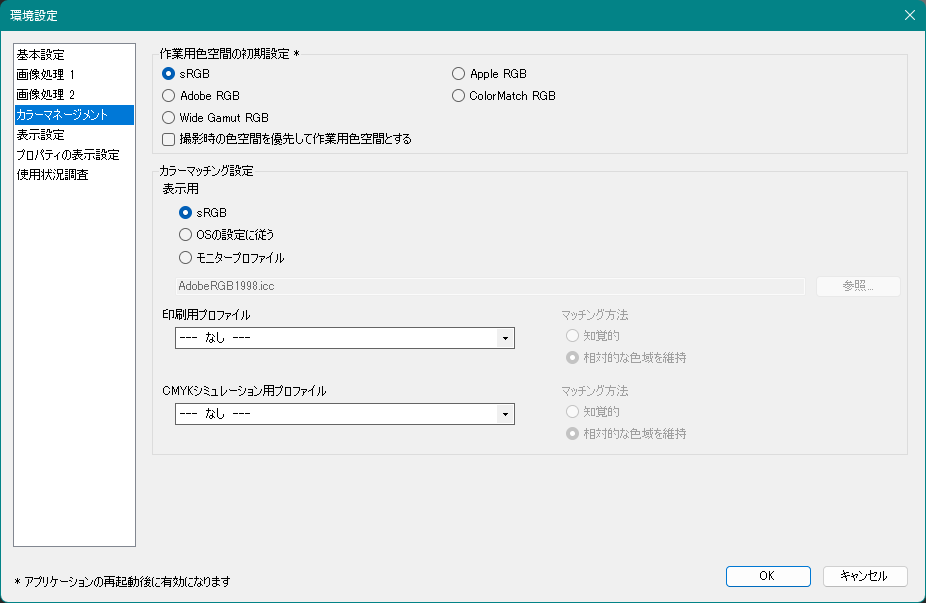Select モニタープロファイル for display matching

185,258
